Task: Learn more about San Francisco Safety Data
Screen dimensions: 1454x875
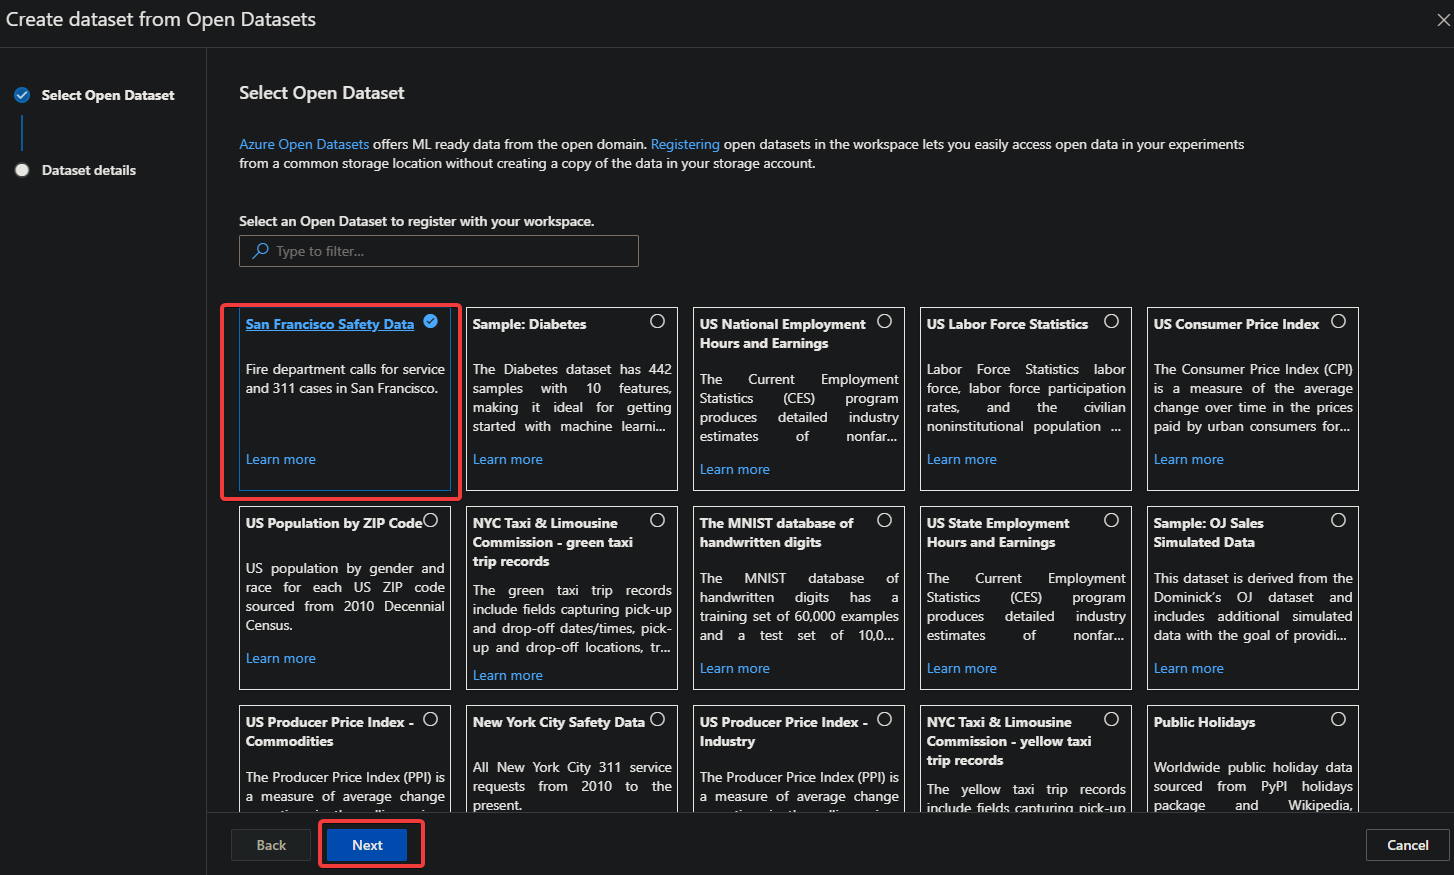Action: point(281,459)
